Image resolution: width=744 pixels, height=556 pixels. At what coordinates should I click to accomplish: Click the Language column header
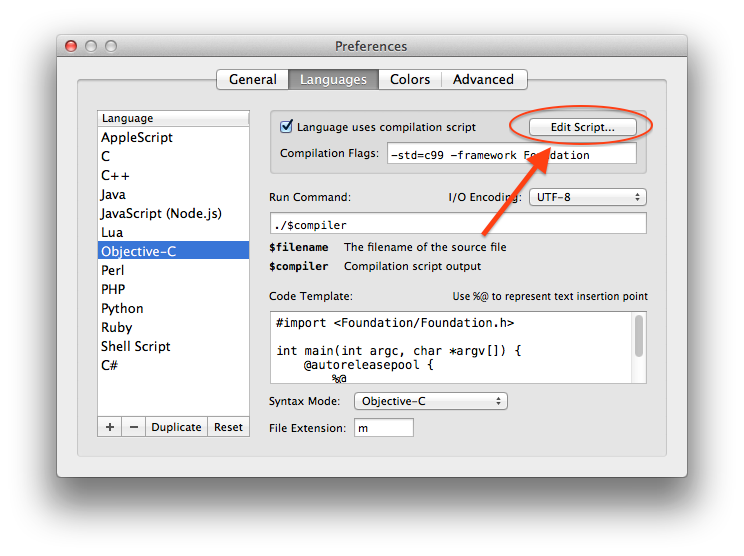click(x=173, y=118)
